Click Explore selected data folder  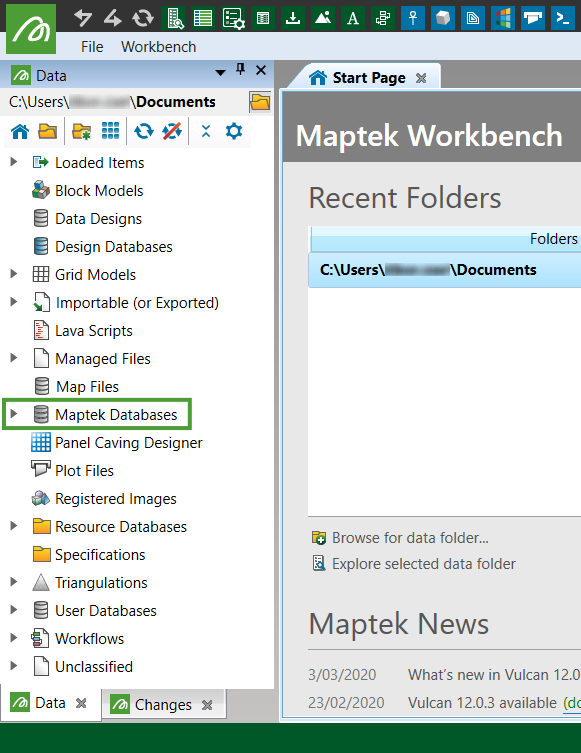424,564
